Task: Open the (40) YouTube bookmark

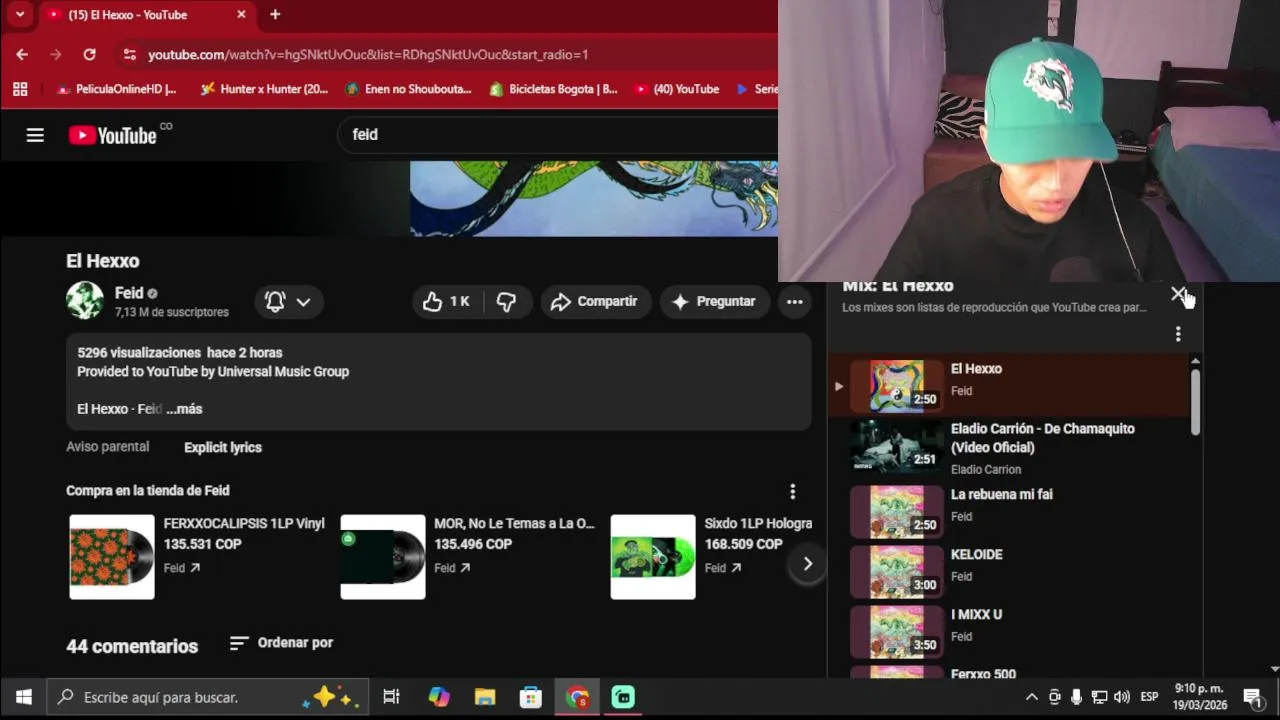Action: [676, 89]
